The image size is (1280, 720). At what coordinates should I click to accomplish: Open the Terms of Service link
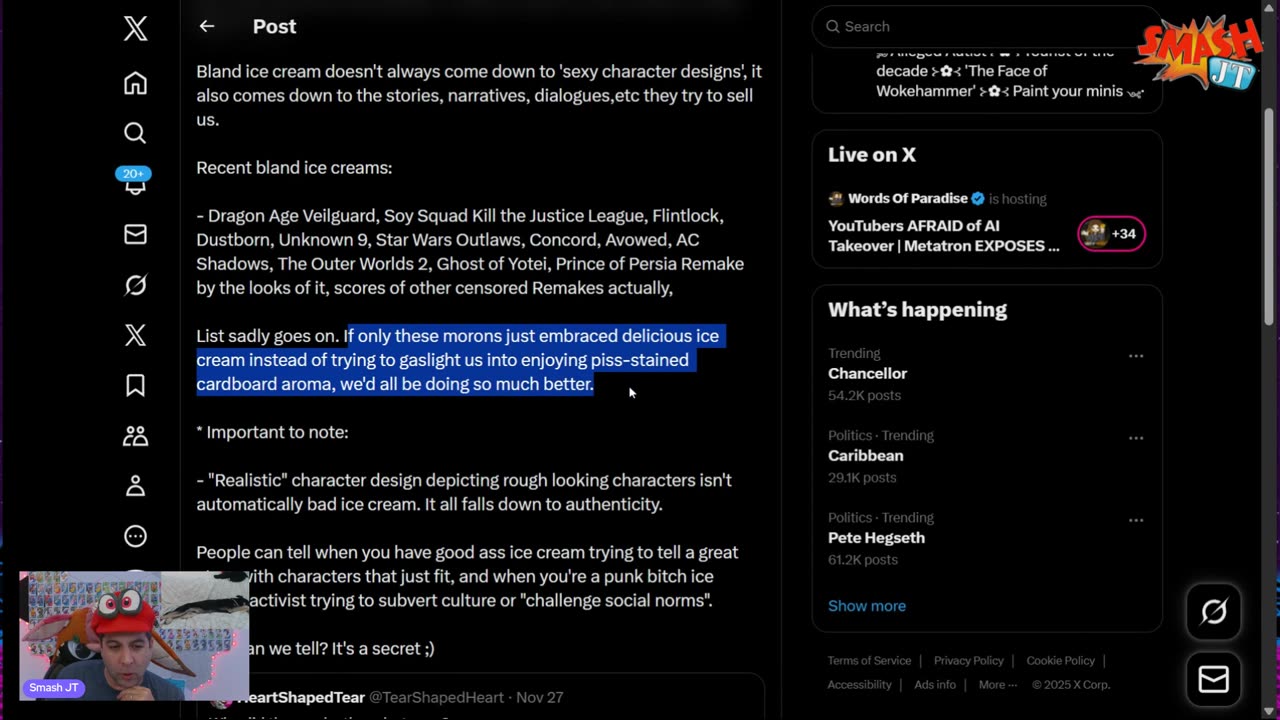tap(869, 661)
